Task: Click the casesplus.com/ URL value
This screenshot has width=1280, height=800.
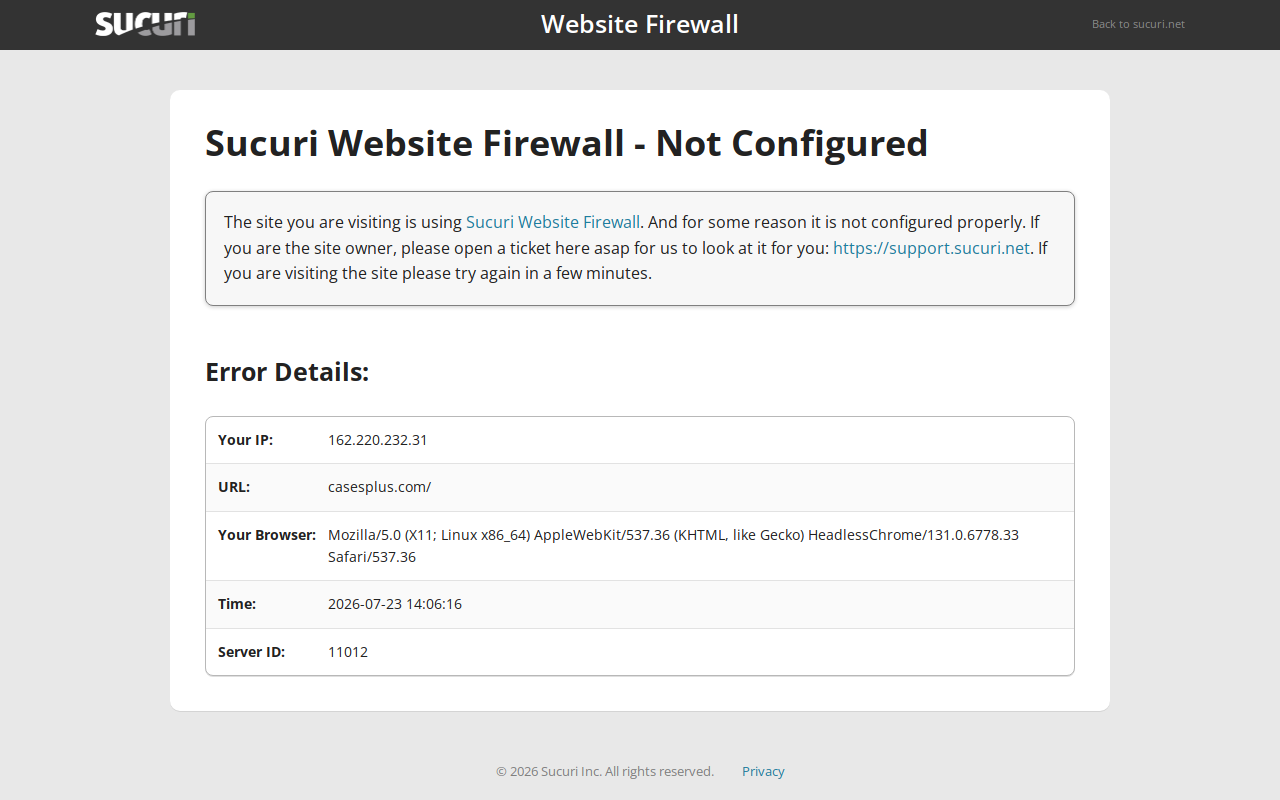Action: click(379, 487)
